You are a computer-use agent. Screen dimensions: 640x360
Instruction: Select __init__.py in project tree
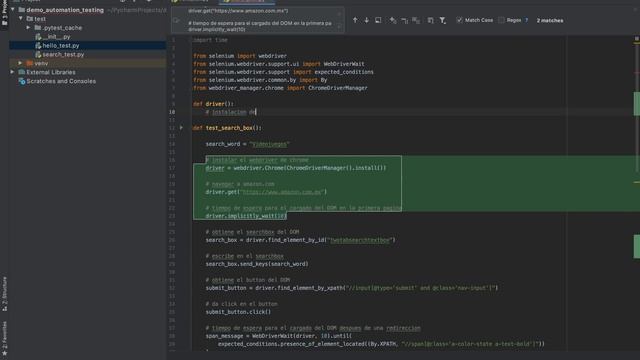point(56,37)
